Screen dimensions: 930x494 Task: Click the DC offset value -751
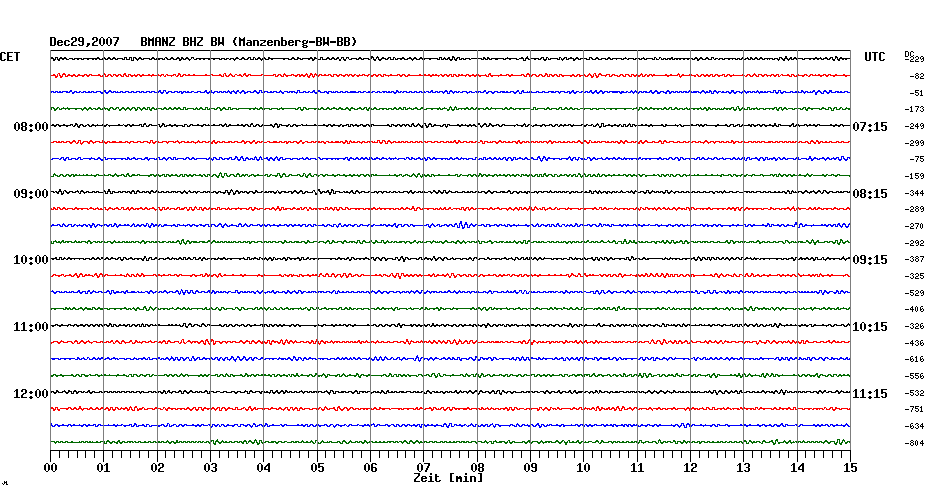point(915,410)
